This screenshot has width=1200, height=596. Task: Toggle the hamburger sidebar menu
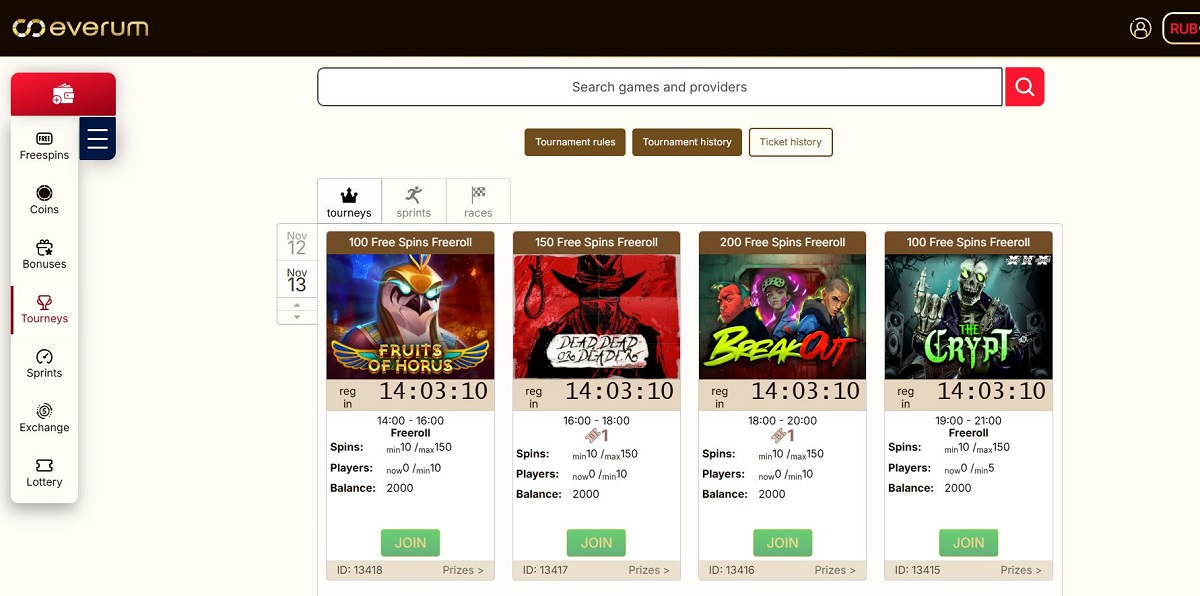click(x=97, y=138)
